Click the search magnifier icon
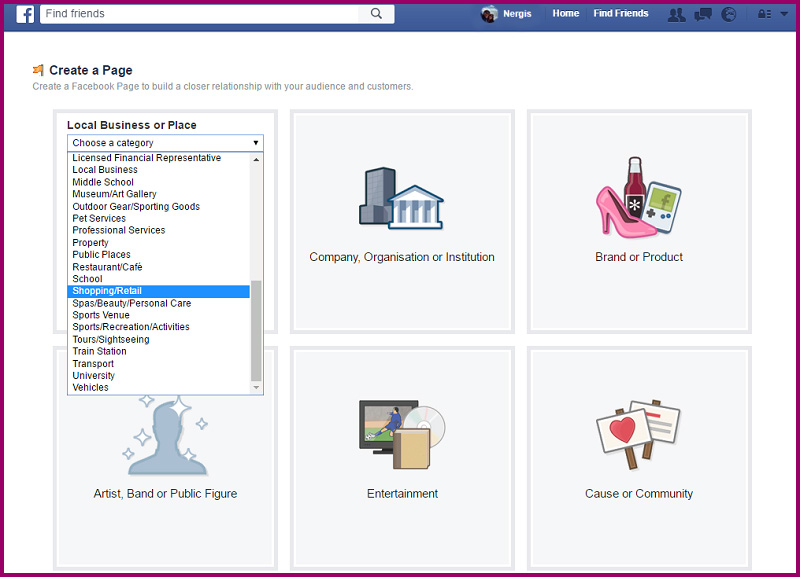This screenshot has height=577, width=800. point(376,14)
